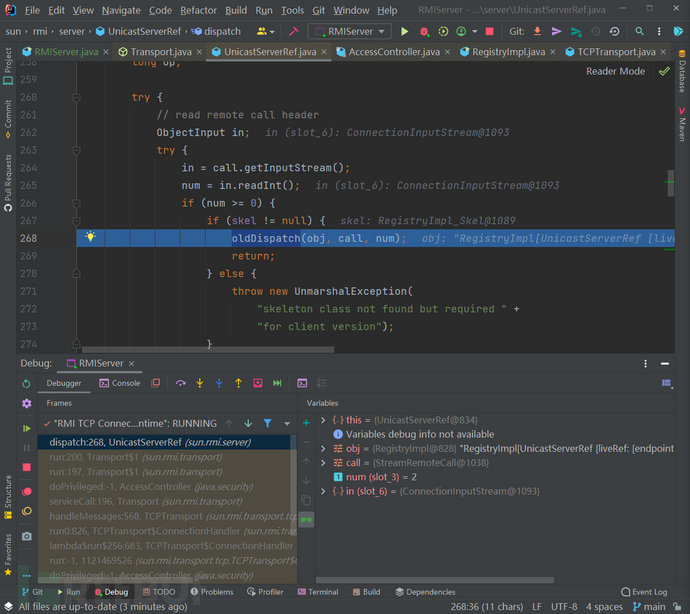The image size is (690, 614).
Task: Stop the process with red square in toolbar
Action: pos(489,31)
